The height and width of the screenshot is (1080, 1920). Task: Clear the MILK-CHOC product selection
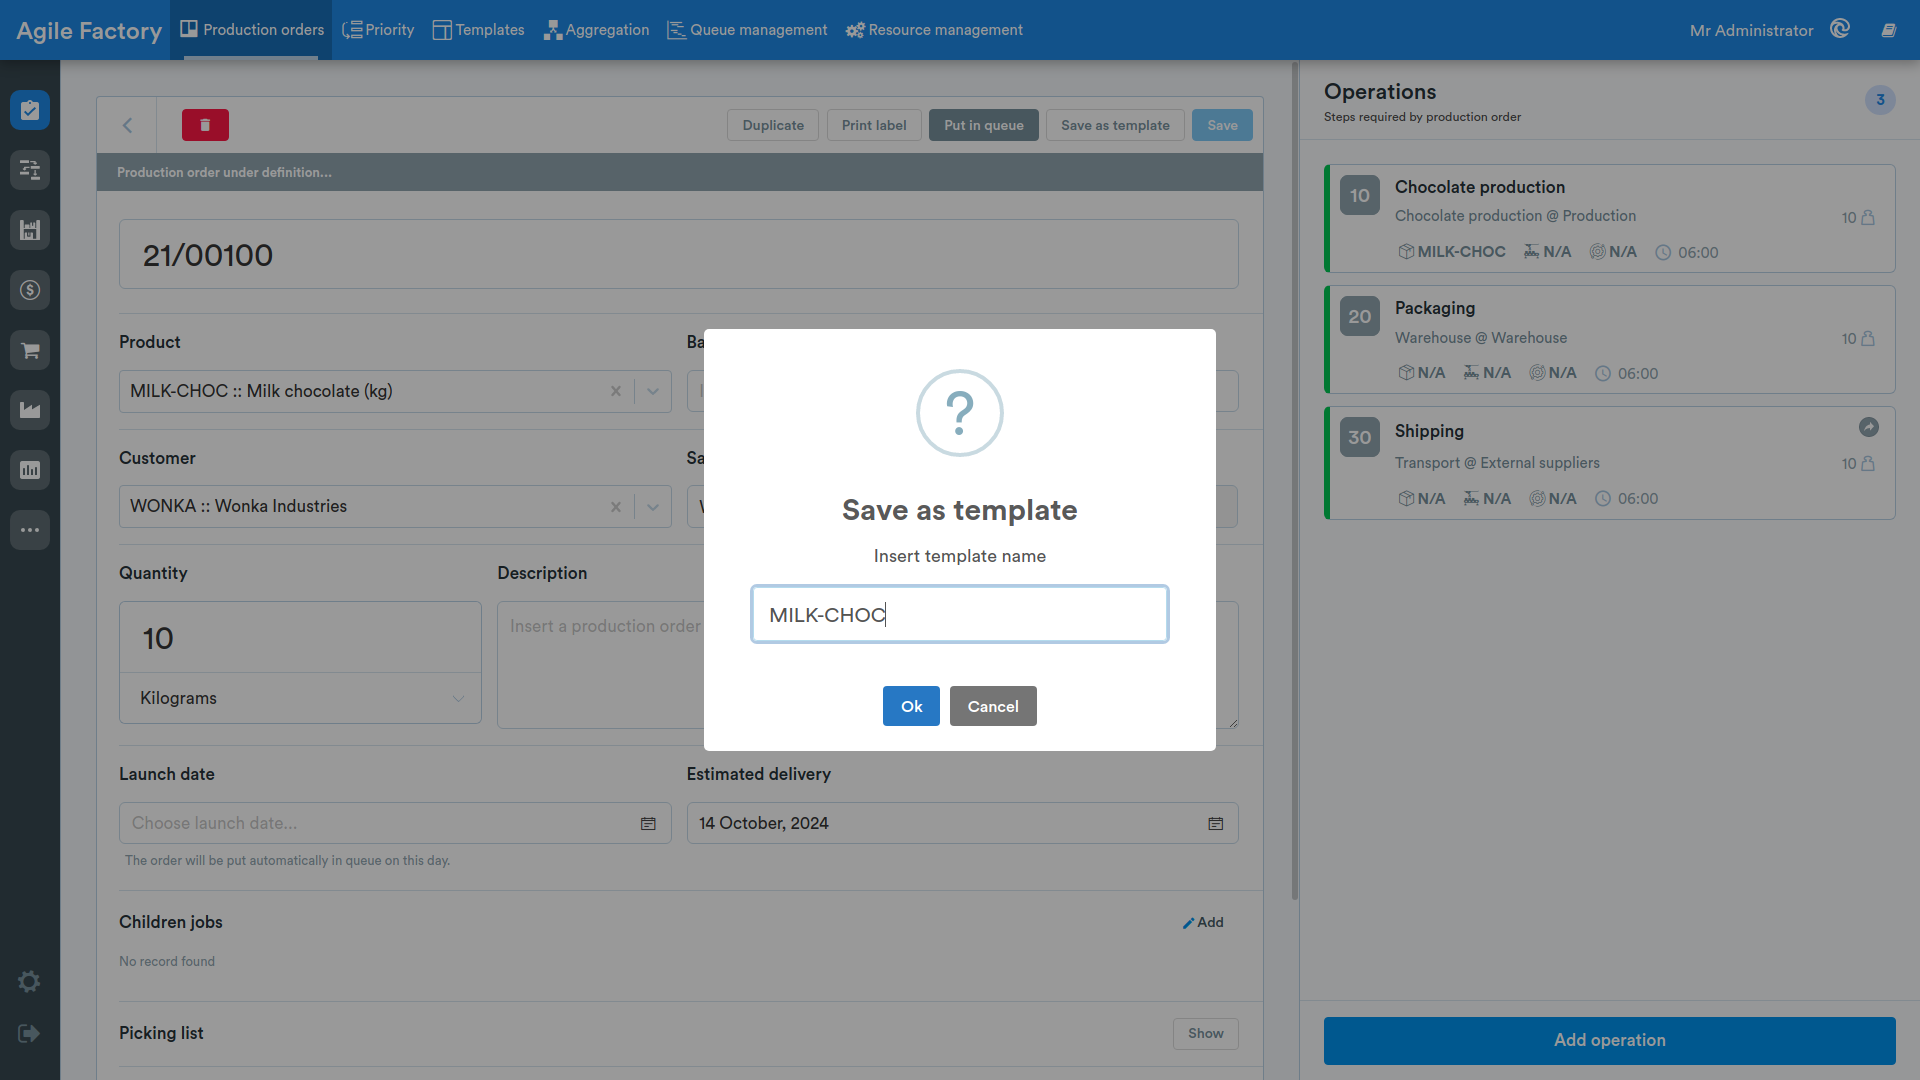point(616,391)
